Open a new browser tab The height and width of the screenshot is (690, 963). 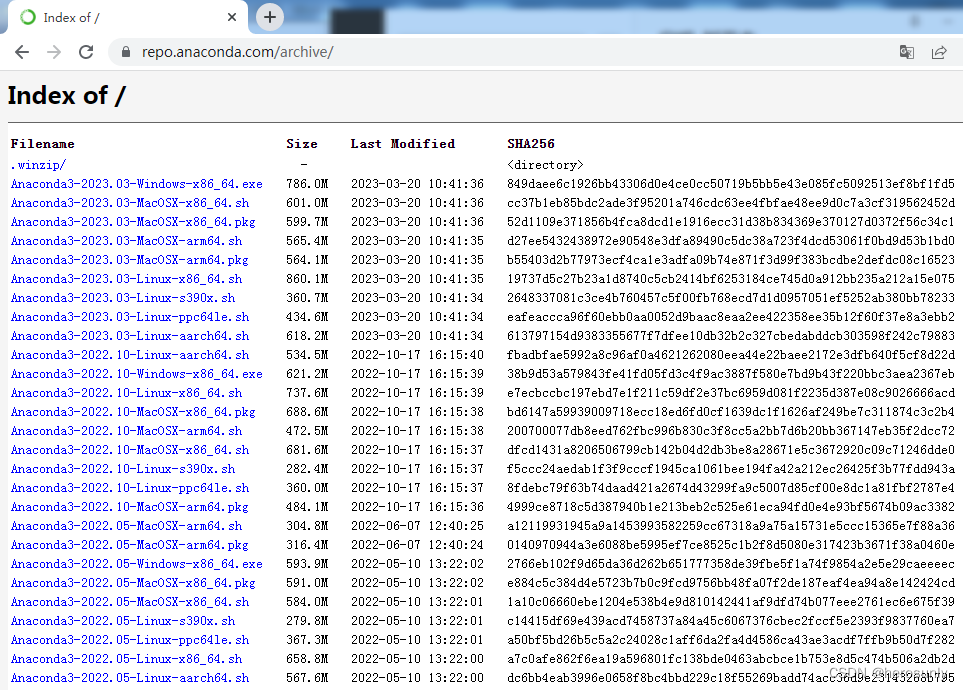(270, 17)
